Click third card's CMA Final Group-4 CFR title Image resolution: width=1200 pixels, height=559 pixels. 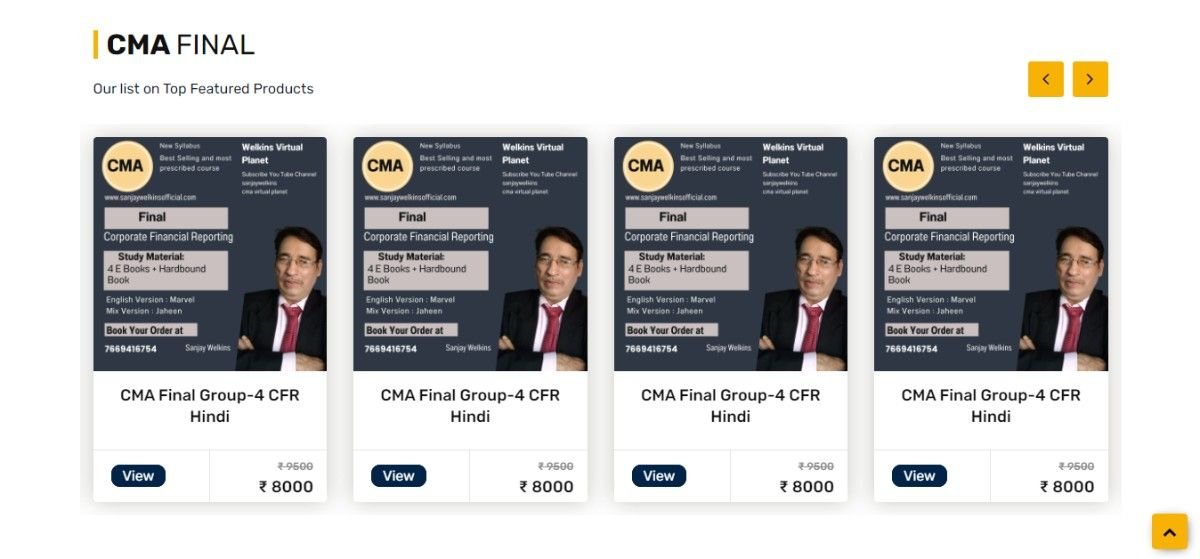click(x=731, y=405)
